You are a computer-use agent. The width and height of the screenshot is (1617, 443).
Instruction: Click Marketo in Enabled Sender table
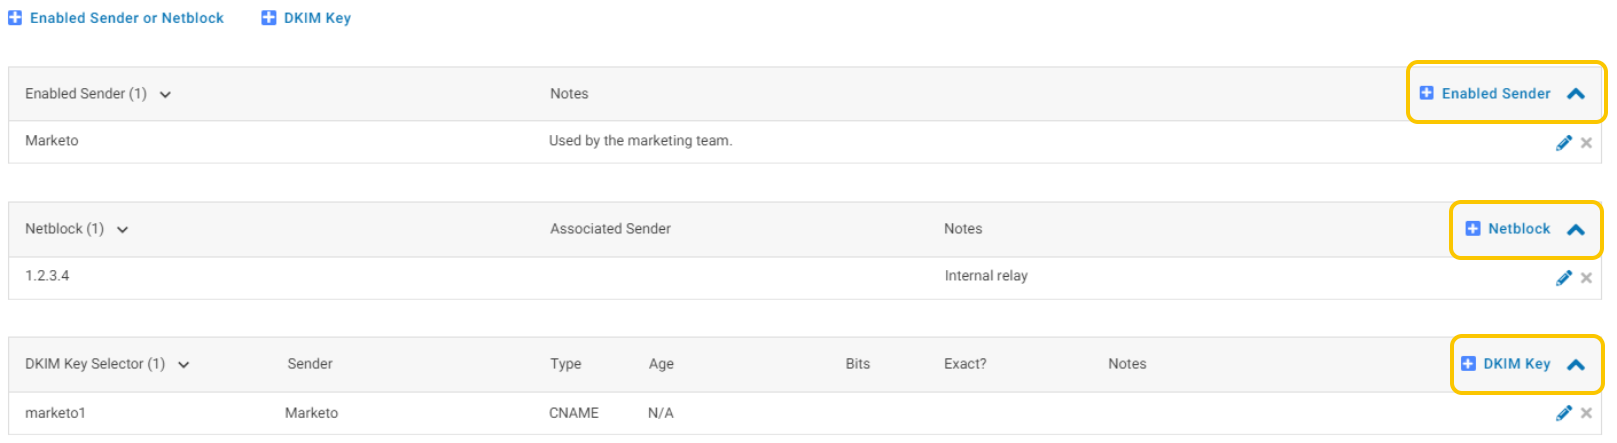point(52,141)
